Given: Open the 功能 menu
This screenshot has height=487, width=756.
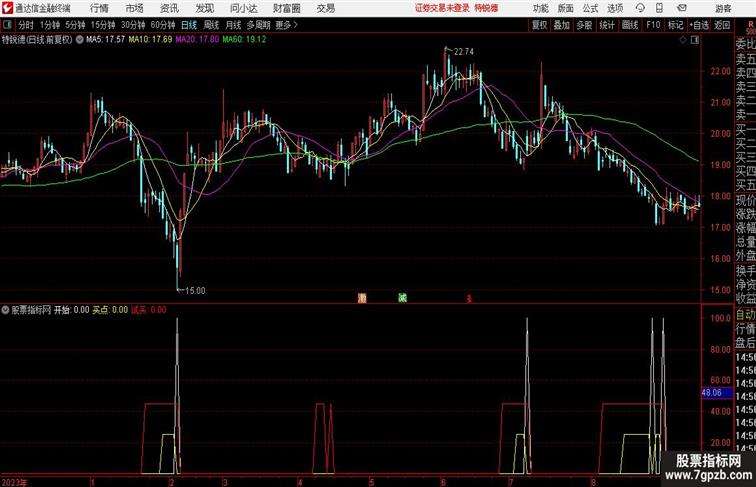Looking at the screenshot, I should click(x=540, y=8).
